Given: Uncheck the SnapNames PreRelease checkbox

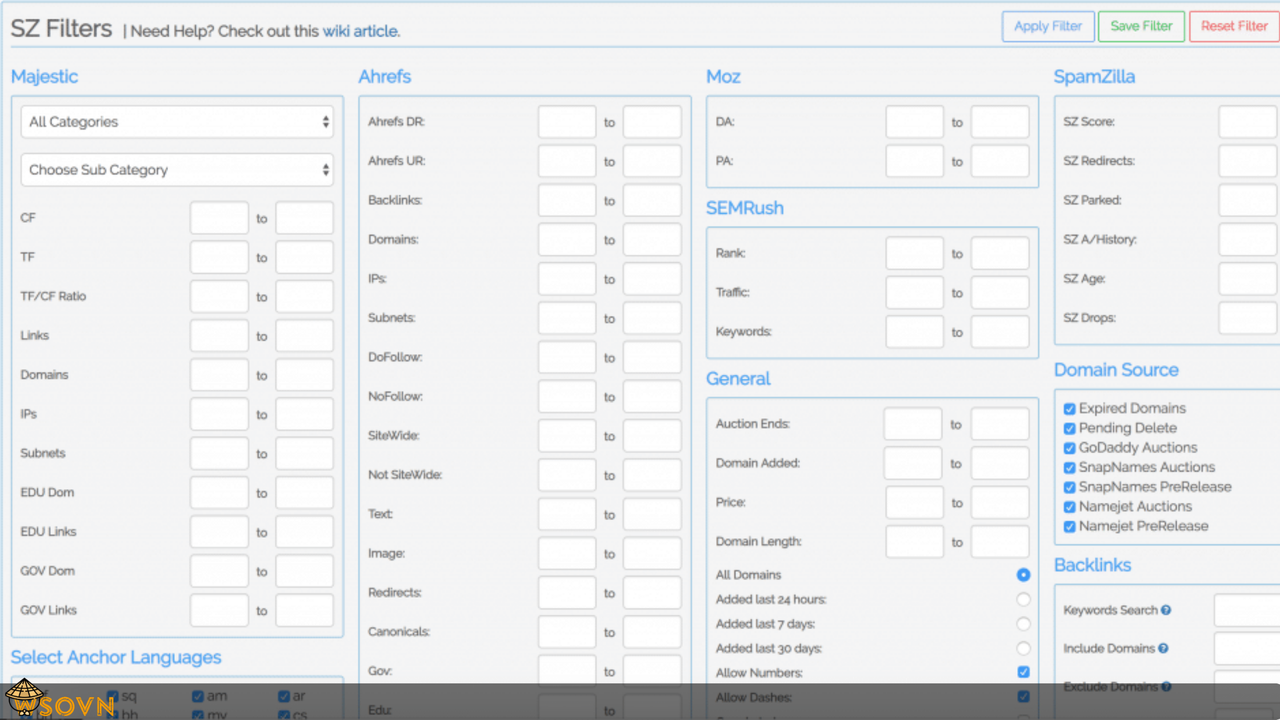Looking at the screenshot, I should (x=1070, y=487).
